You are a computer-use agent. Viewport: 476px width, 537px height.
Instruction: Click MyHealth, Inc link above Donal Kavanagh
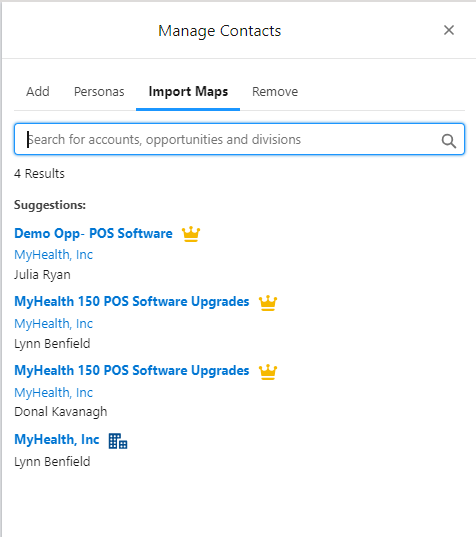pos(53,392)
